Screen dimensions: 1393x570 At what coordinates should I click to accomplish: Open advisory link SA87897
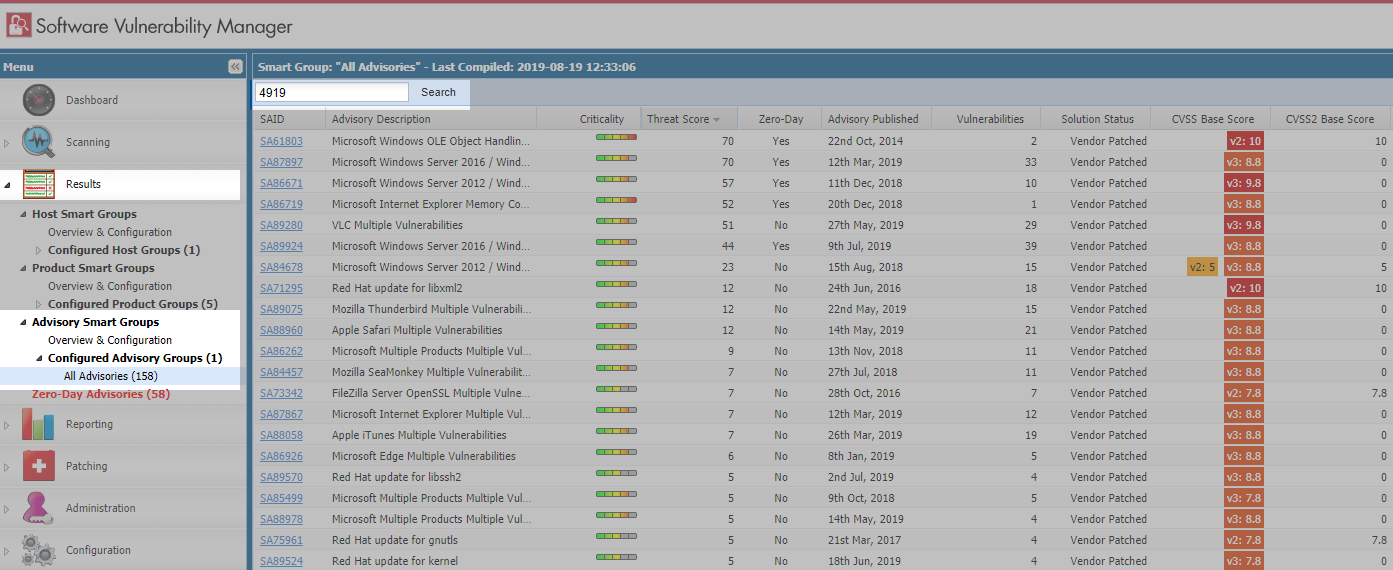pos(281,162)
